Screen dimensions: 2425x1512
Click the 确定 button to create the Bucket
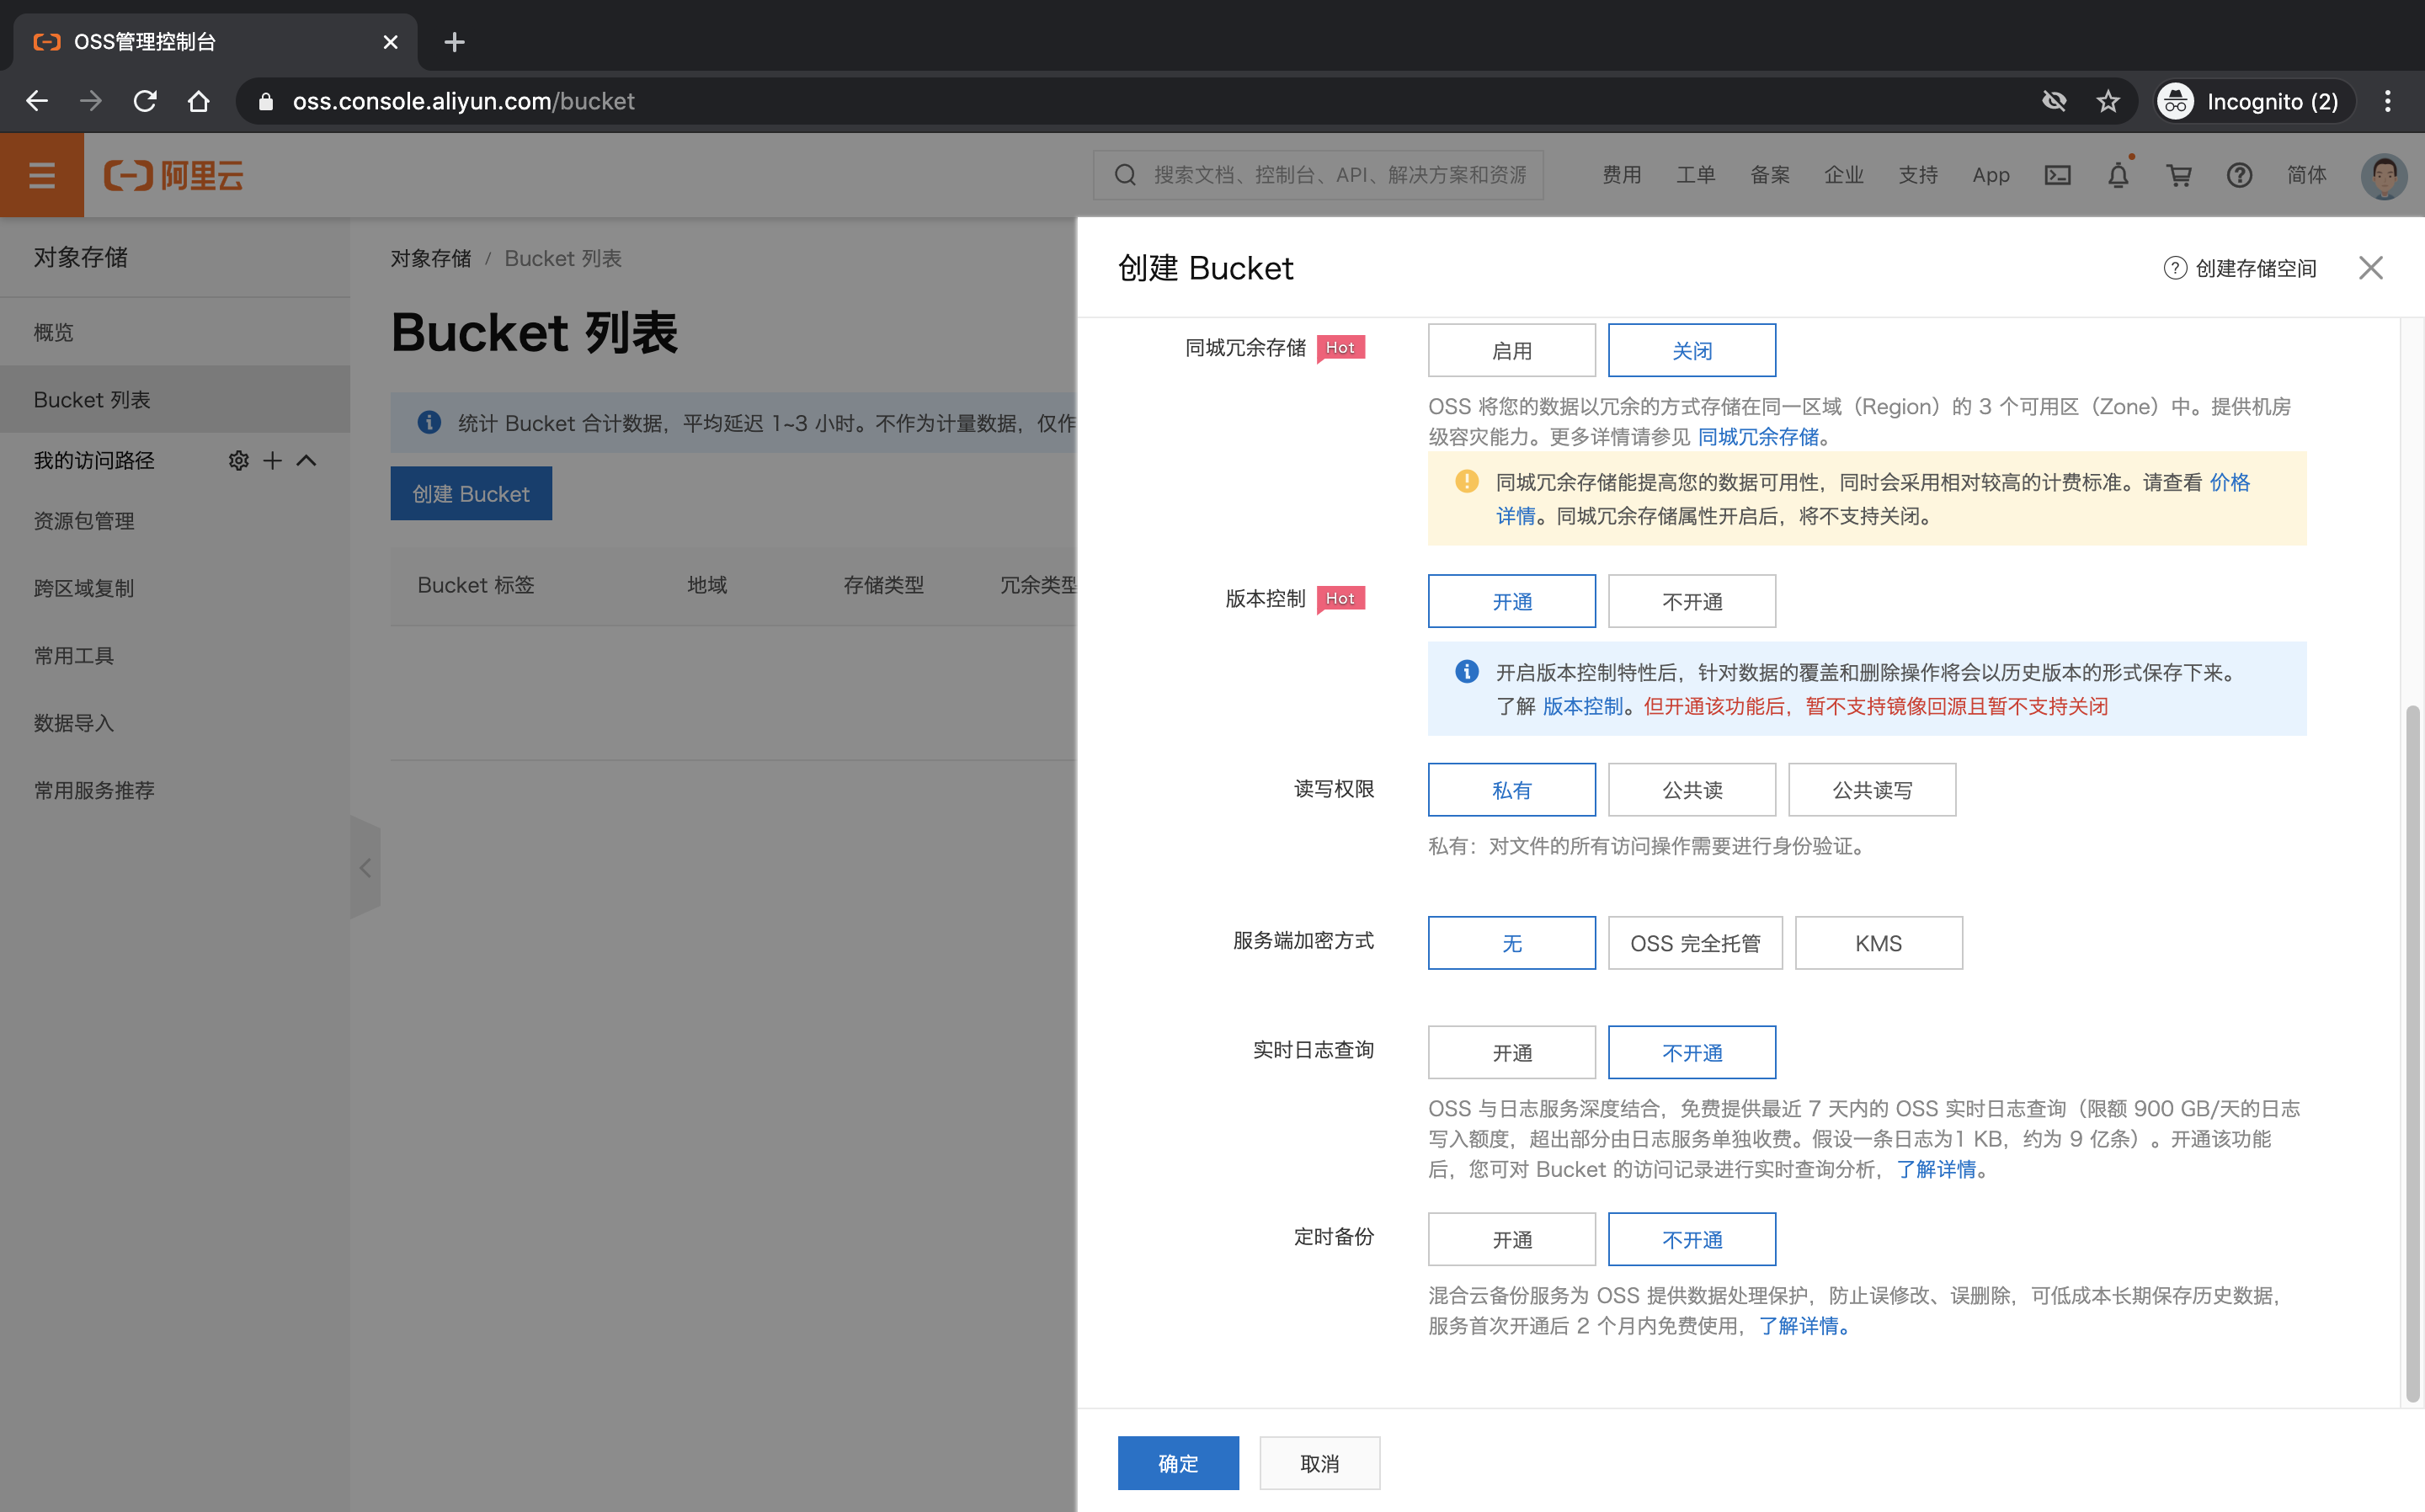pyautogui.click(x=1177, y=1463)
